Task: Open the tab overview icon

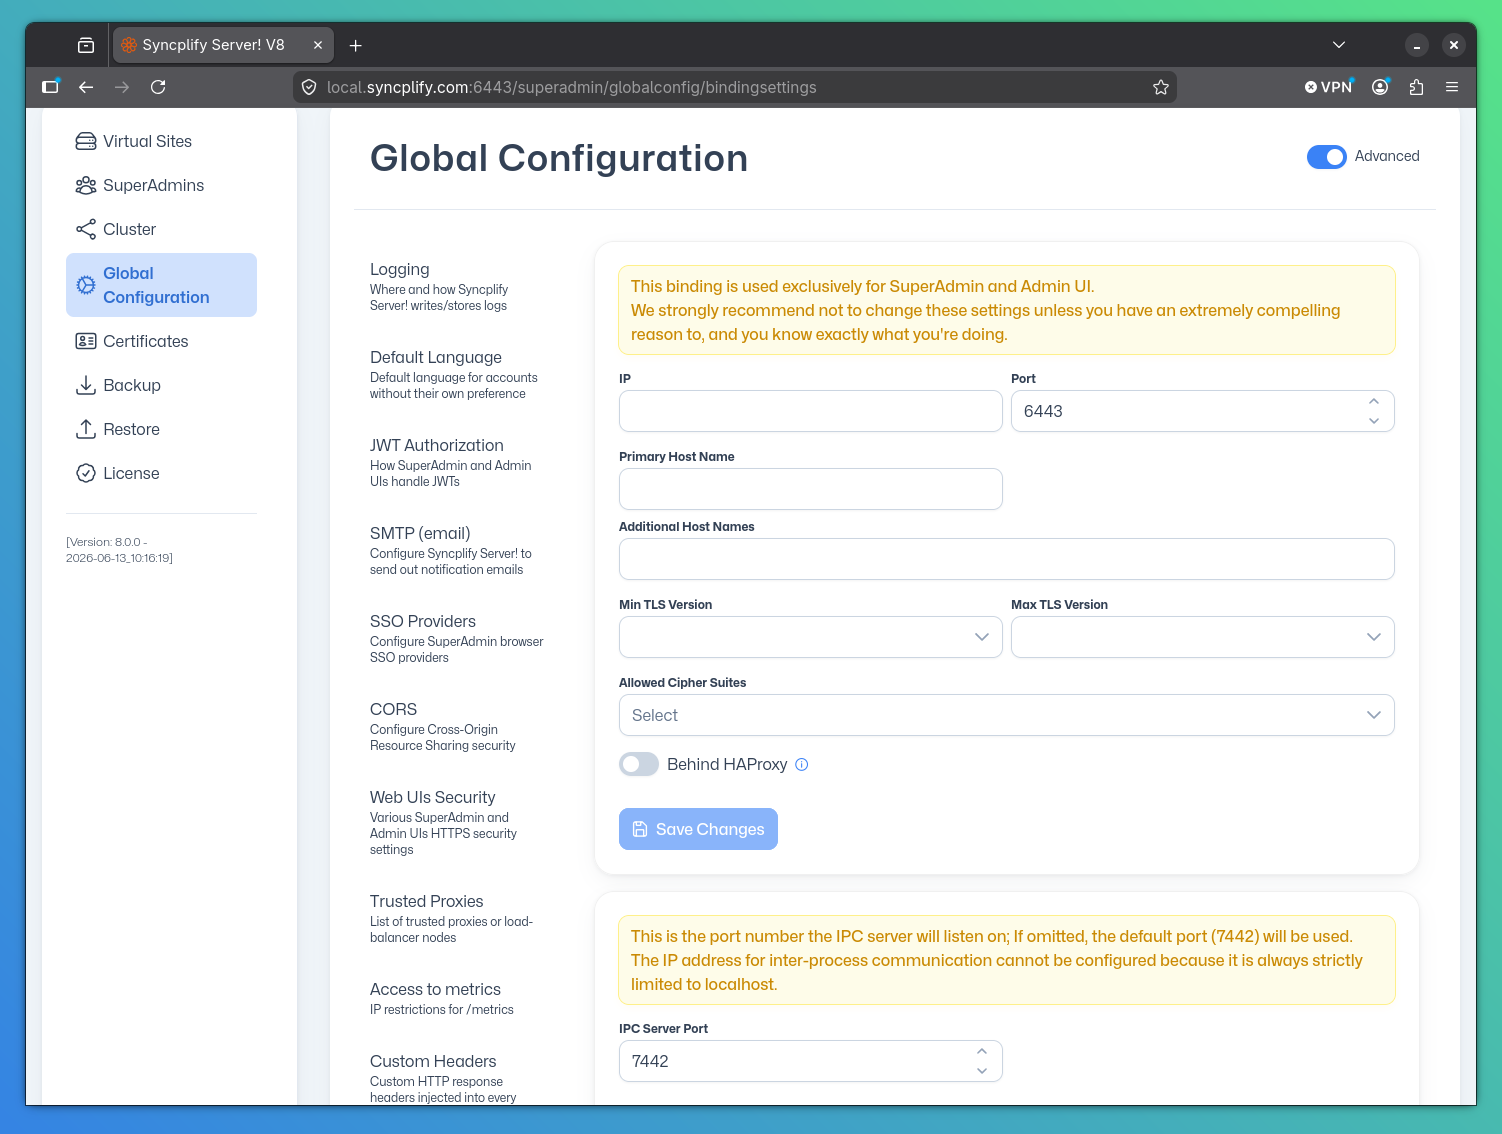Action: (86, 45)
